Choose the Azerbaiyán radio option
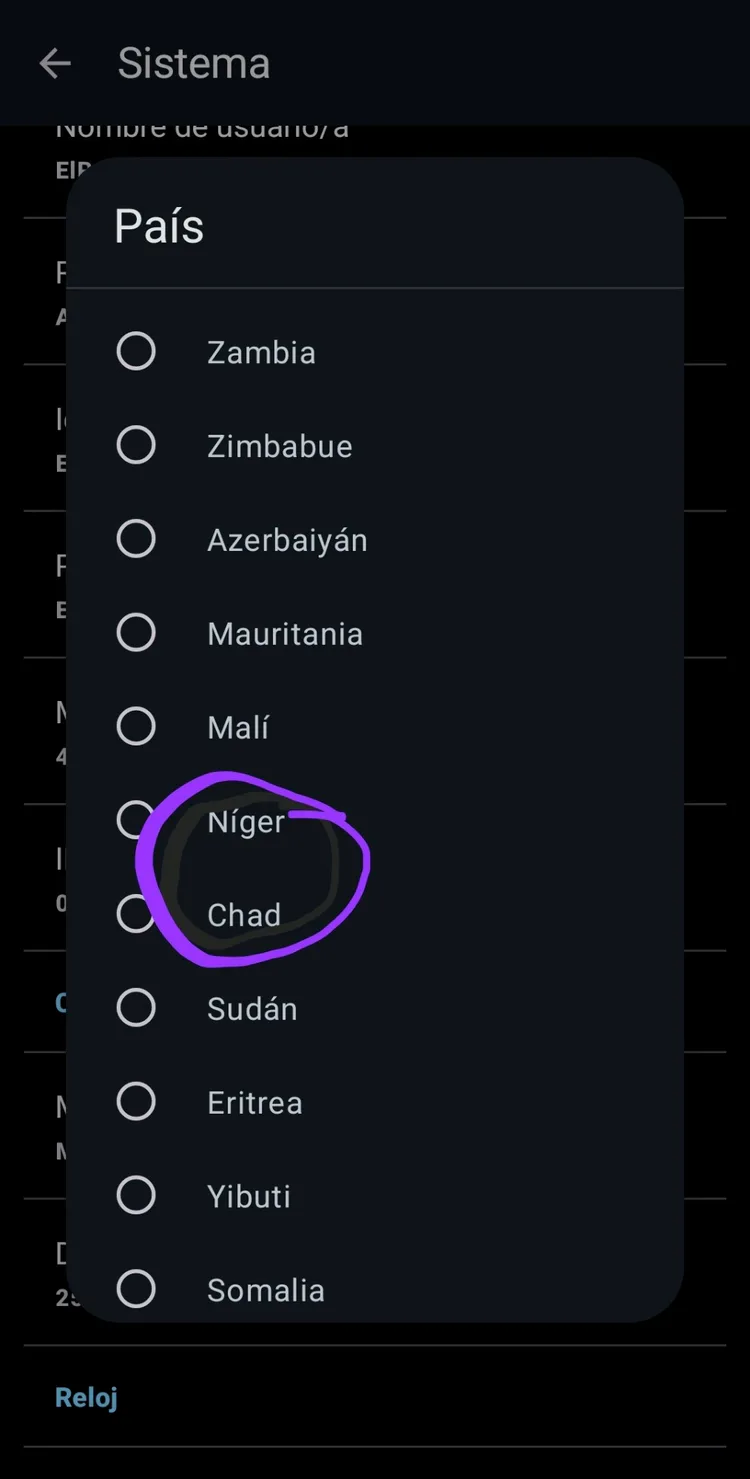The image size is (750, 1479). (136, 539)
